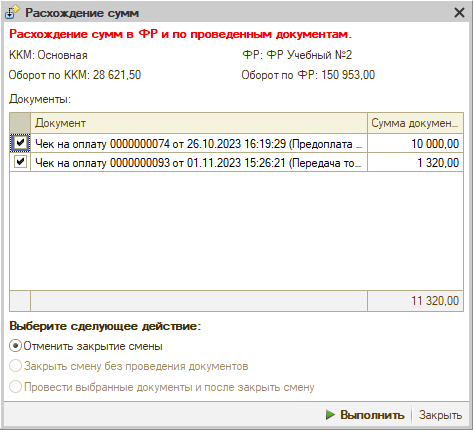The width and height of the screenshot is (473, 430).
Task: Click the 10 000,00 amount cell
Action: pyautogui.click(x=415, y=143)
